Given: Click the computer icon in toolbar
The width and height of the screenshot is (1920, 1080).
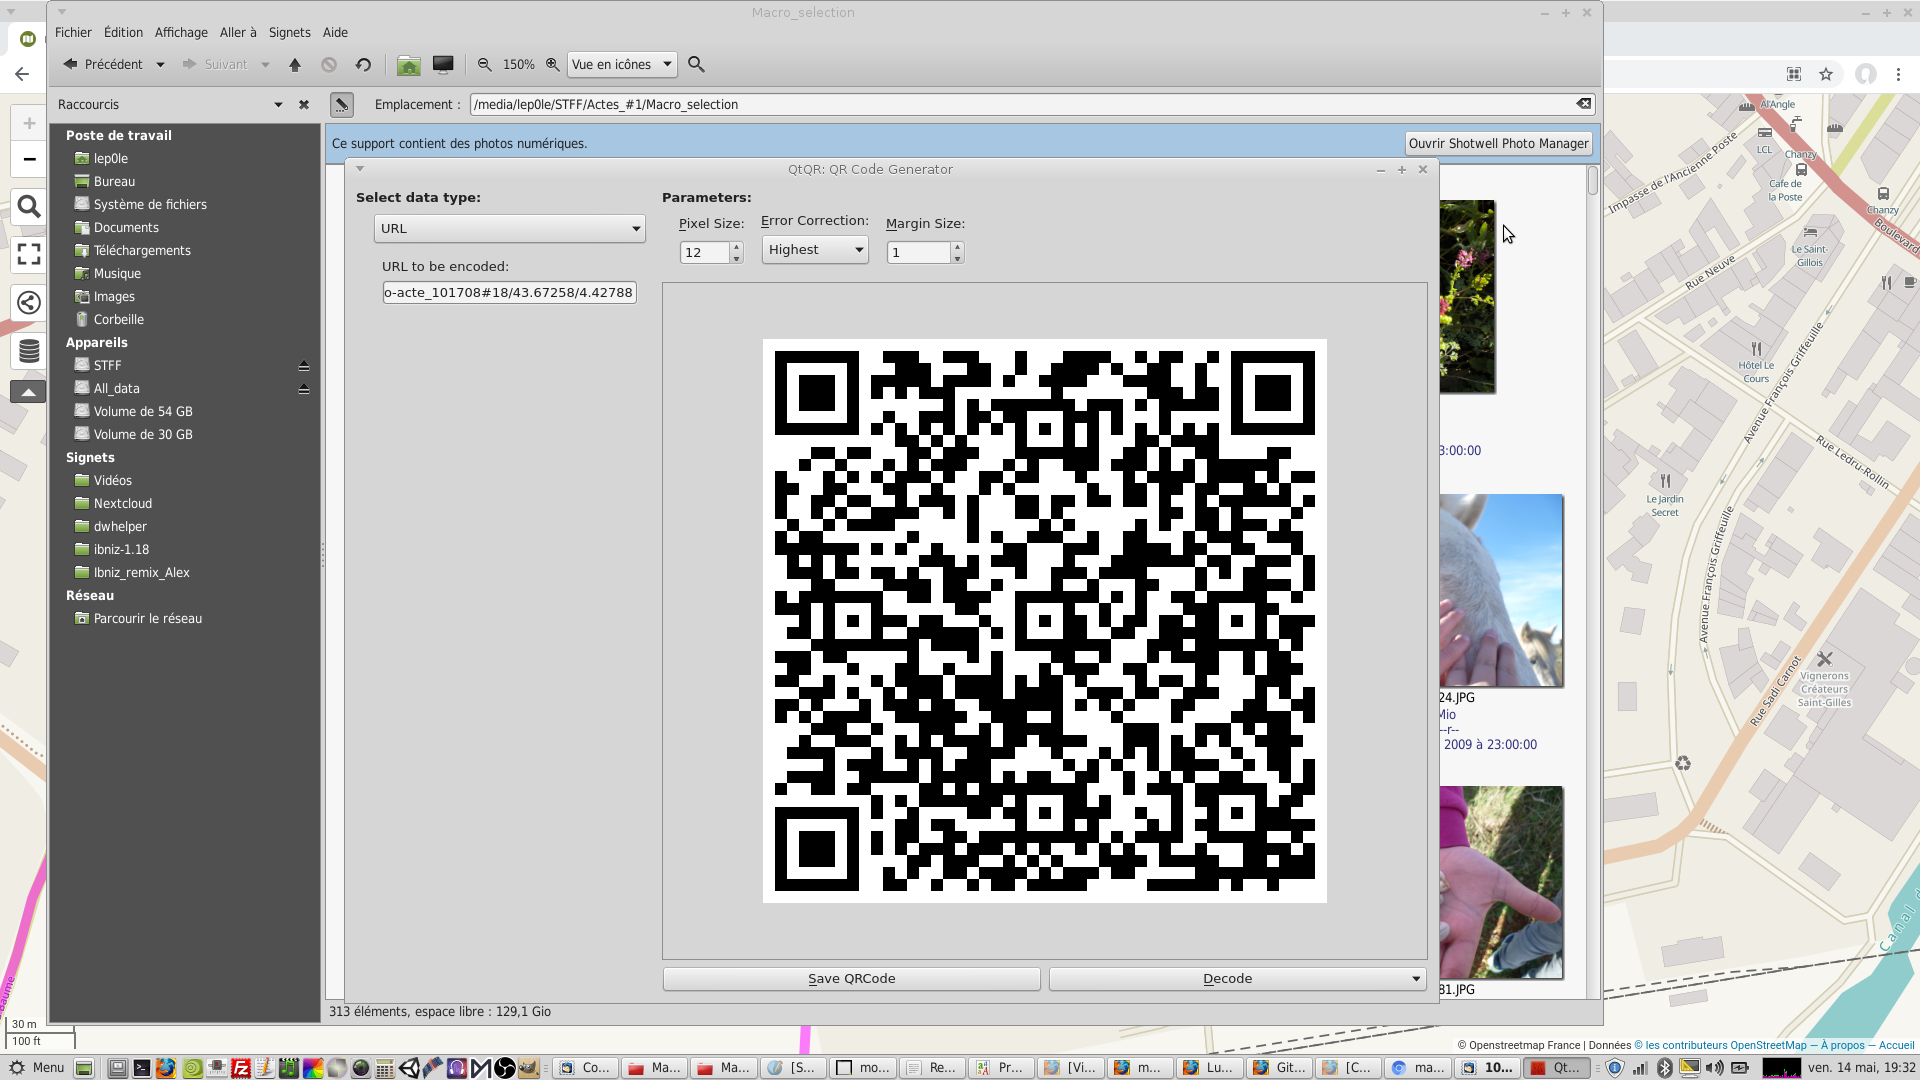Looking at the screenshot, I should tap(443, 65).
